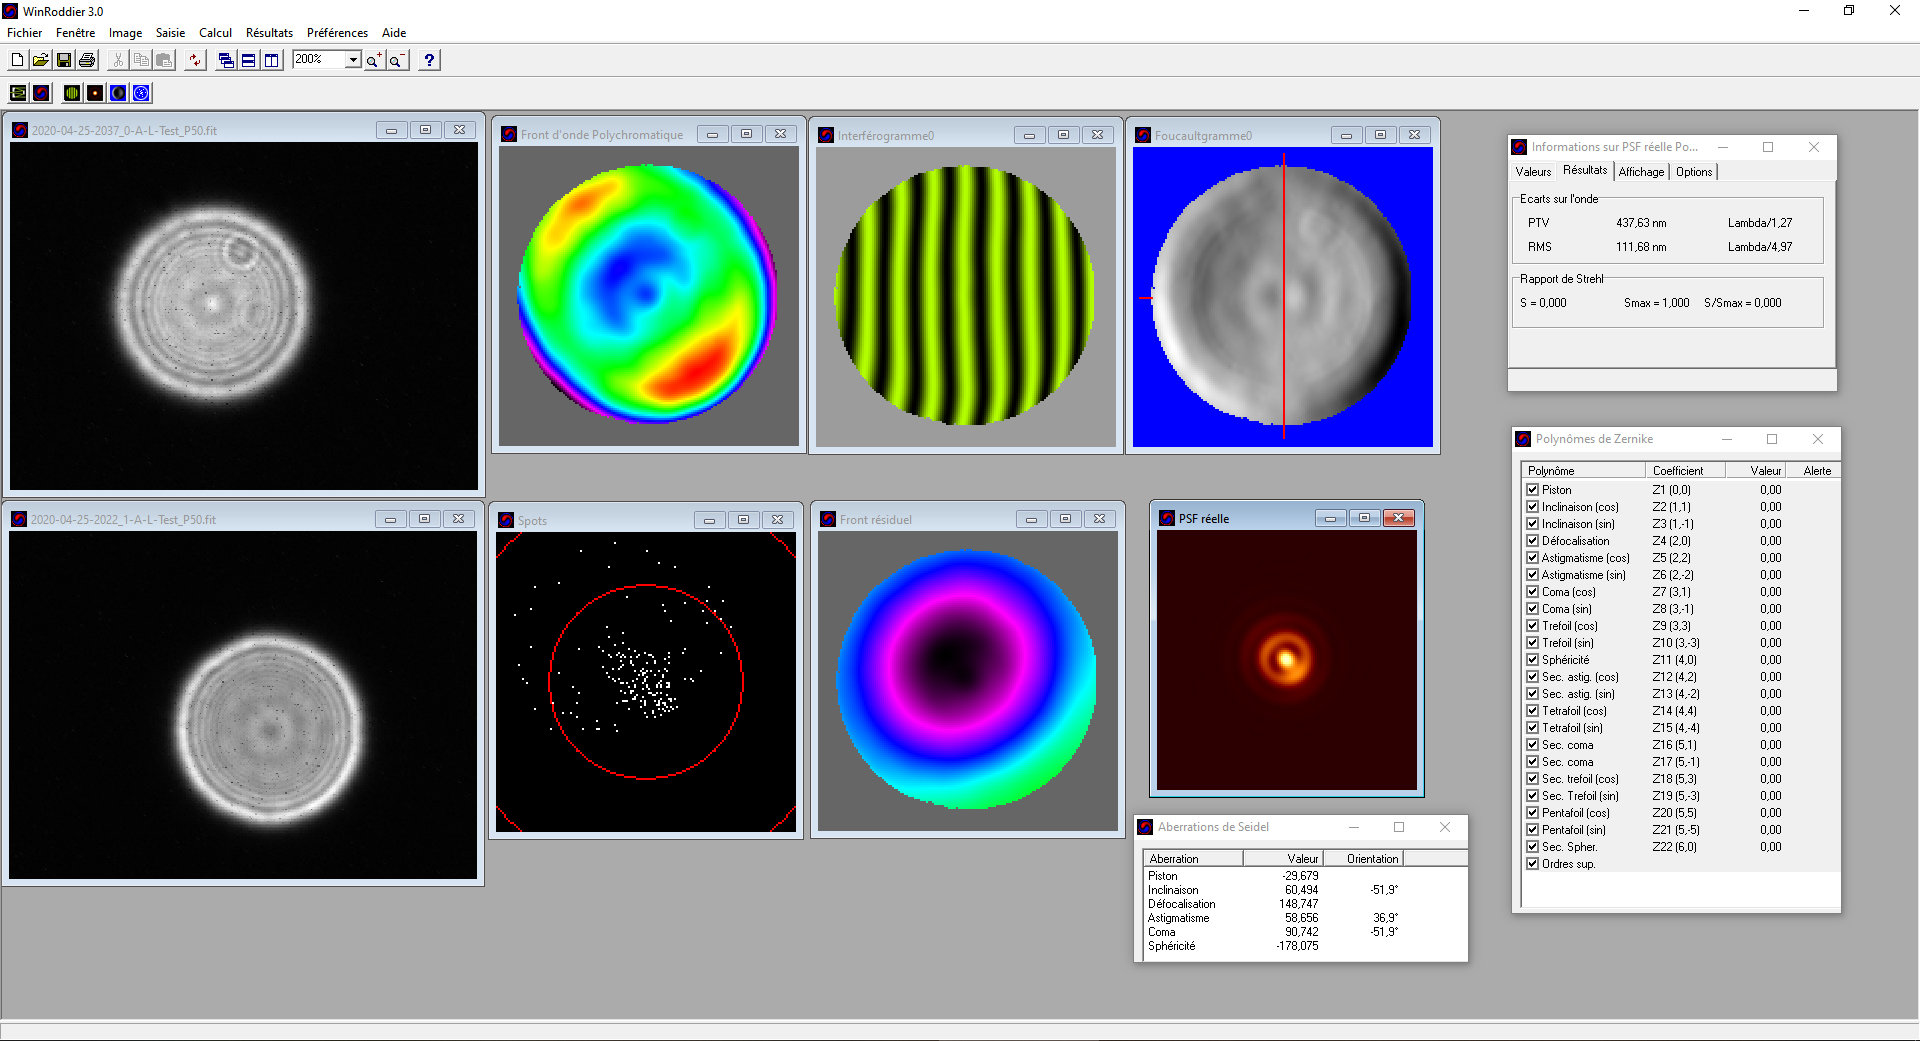Click the 200% zoom field
The image size is (1920, 1041).
tap(319, 60)
